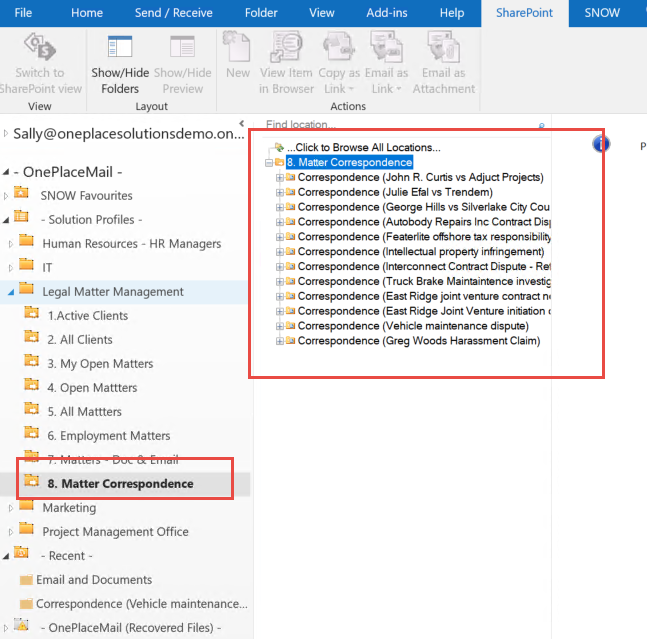Click View Item in Browser icon
The image size is (647, 639).
(286, 47)
